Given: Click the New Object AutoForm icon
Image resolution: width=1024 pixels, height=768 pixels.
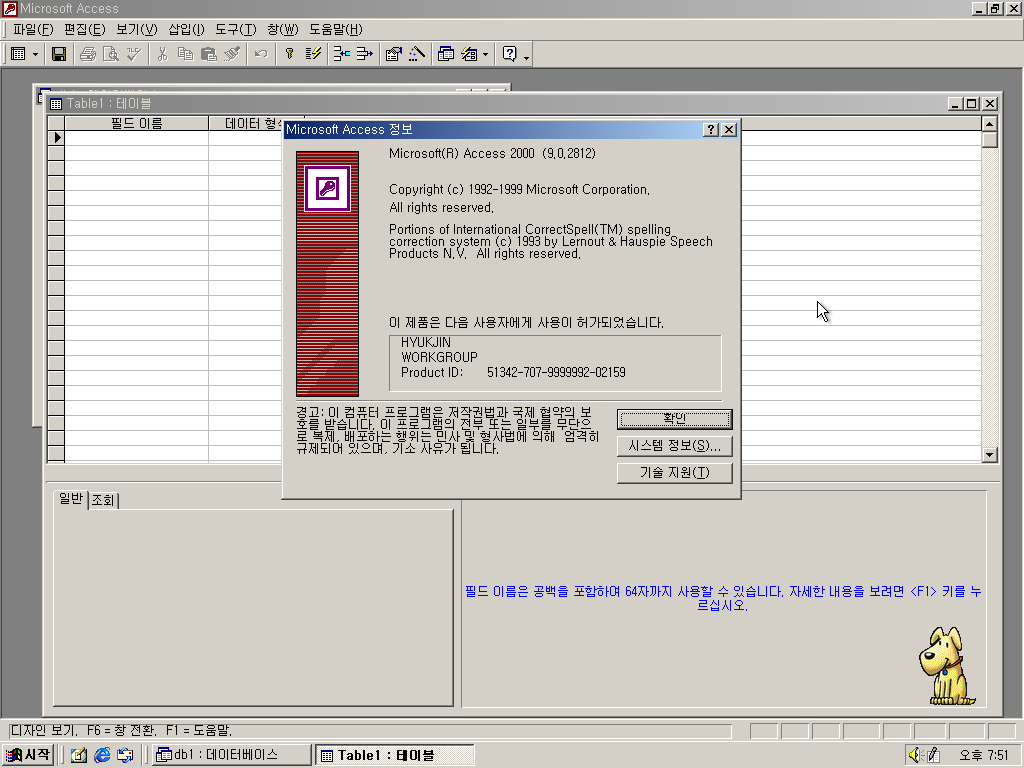Looking at the screenshot, I should tap(469, 54).
